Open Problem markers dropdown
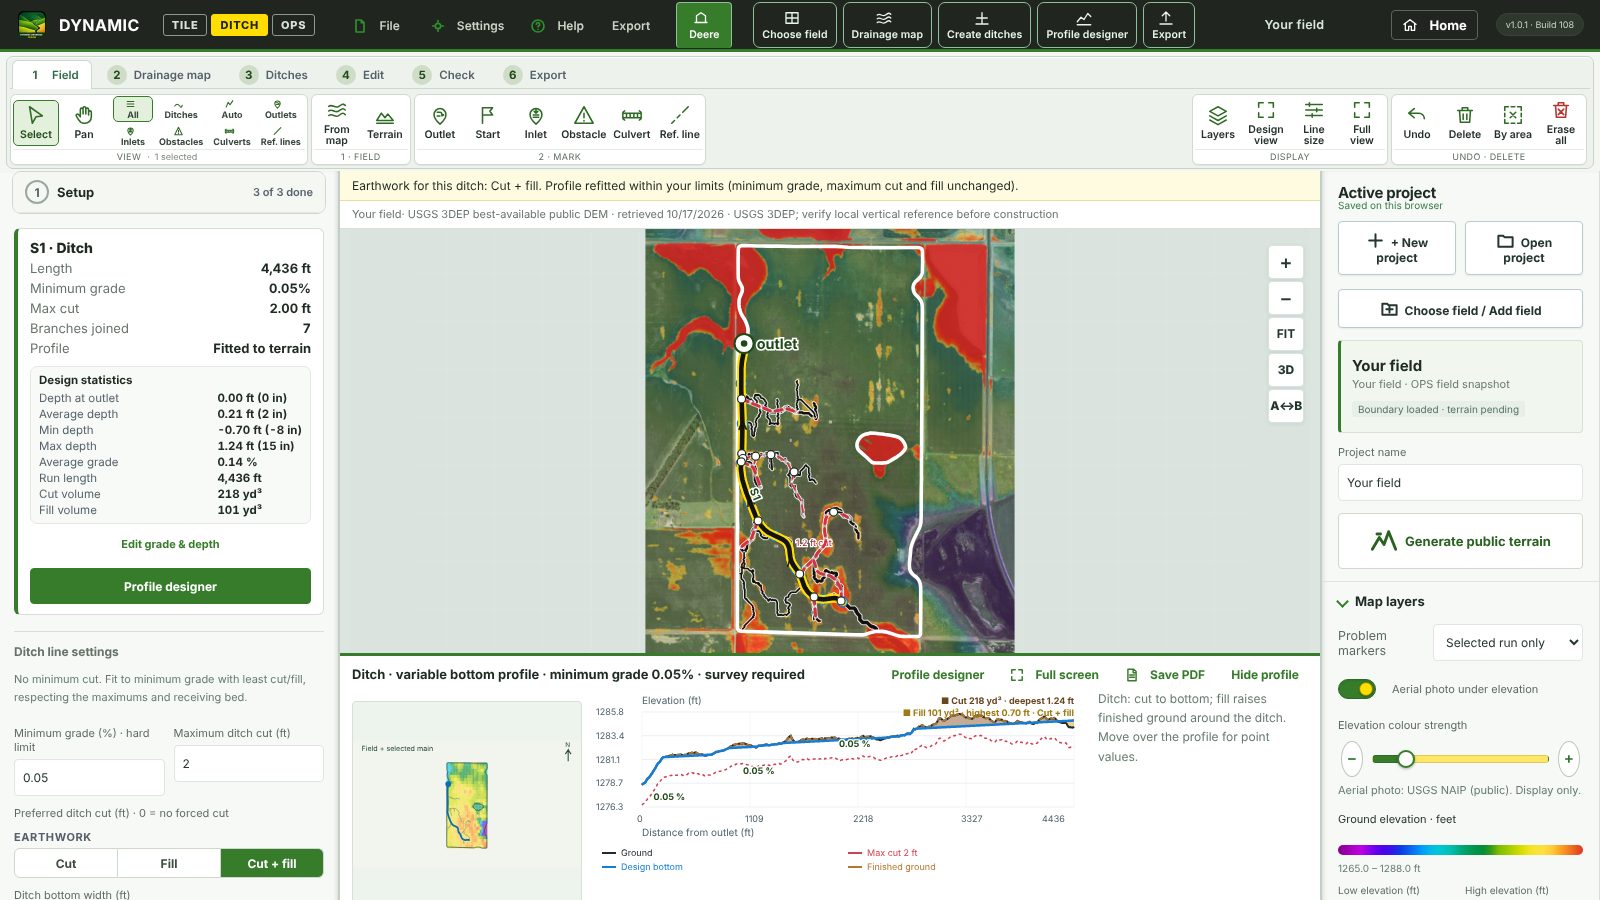This screenshot has width=1600, height=900. tap(1508, 643)
